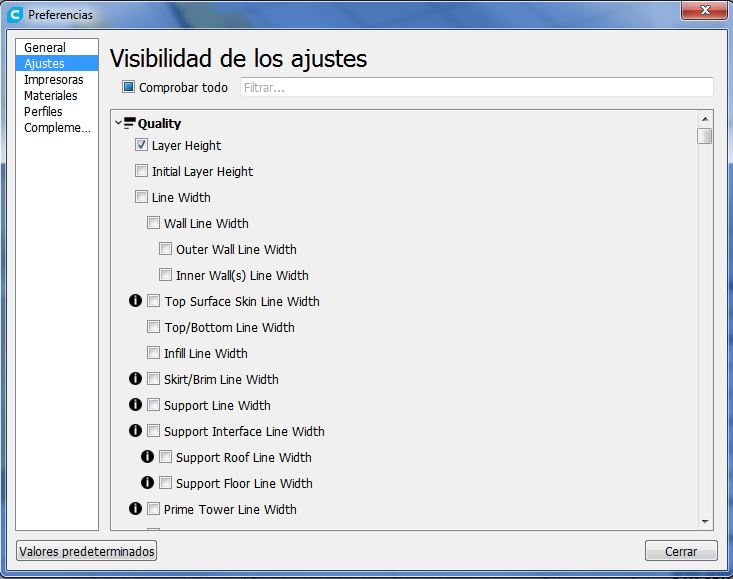This screenshot has height=579, width=733.
Task: Check Support Roof Line Width checkbox
Action: point(165,457)
